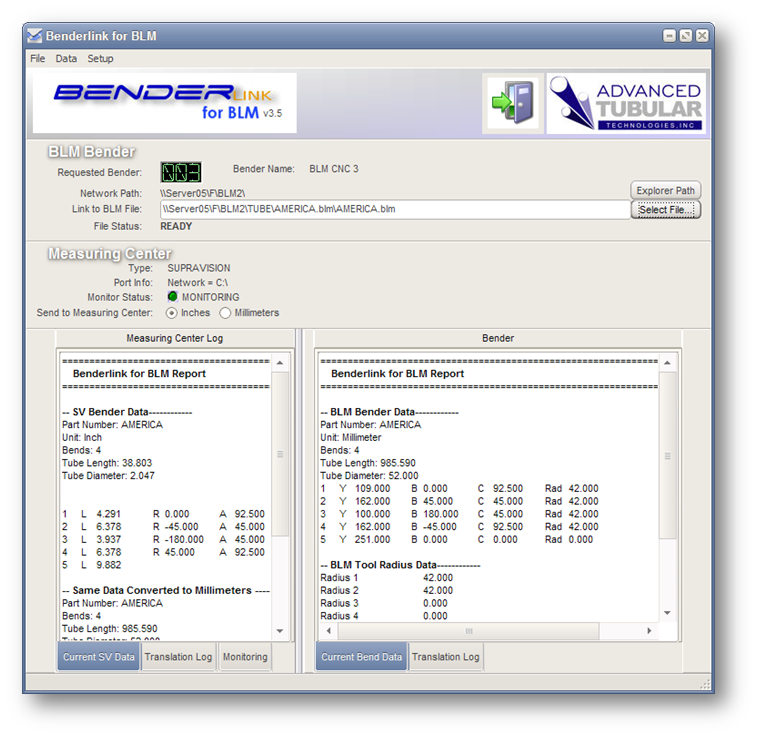The width and height of the screenshot is (757, 736).
Task: Select the Inches radio button
Action: (172, 313)
